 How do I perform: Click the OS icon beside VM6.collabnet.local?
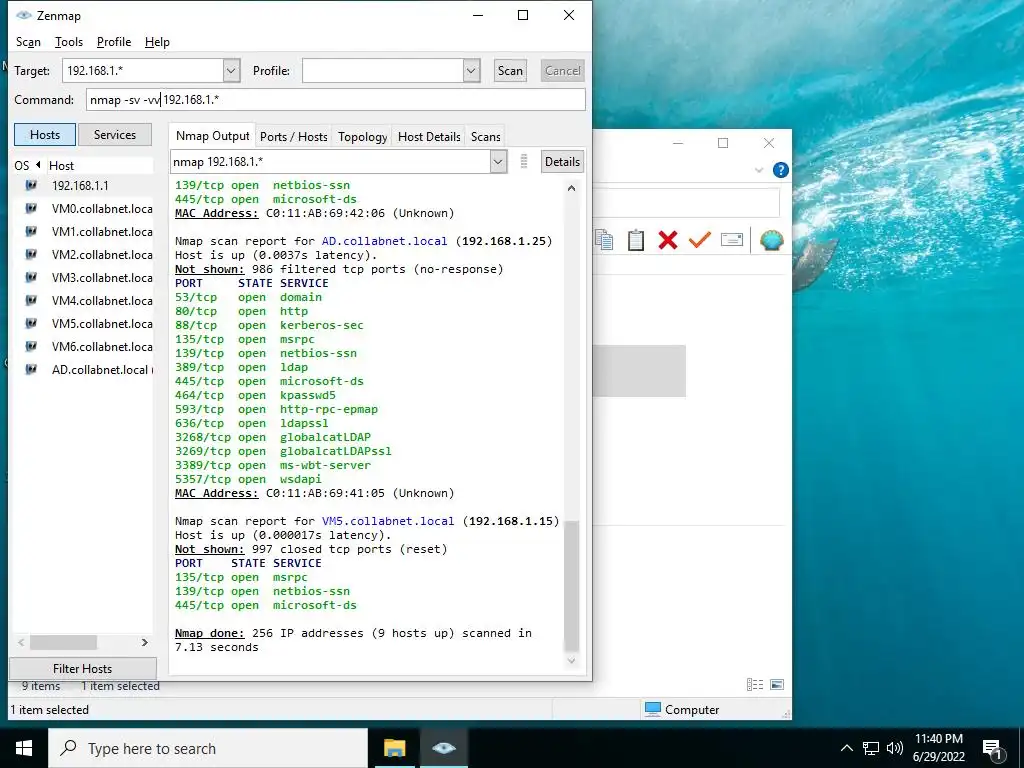coord(31,346)
